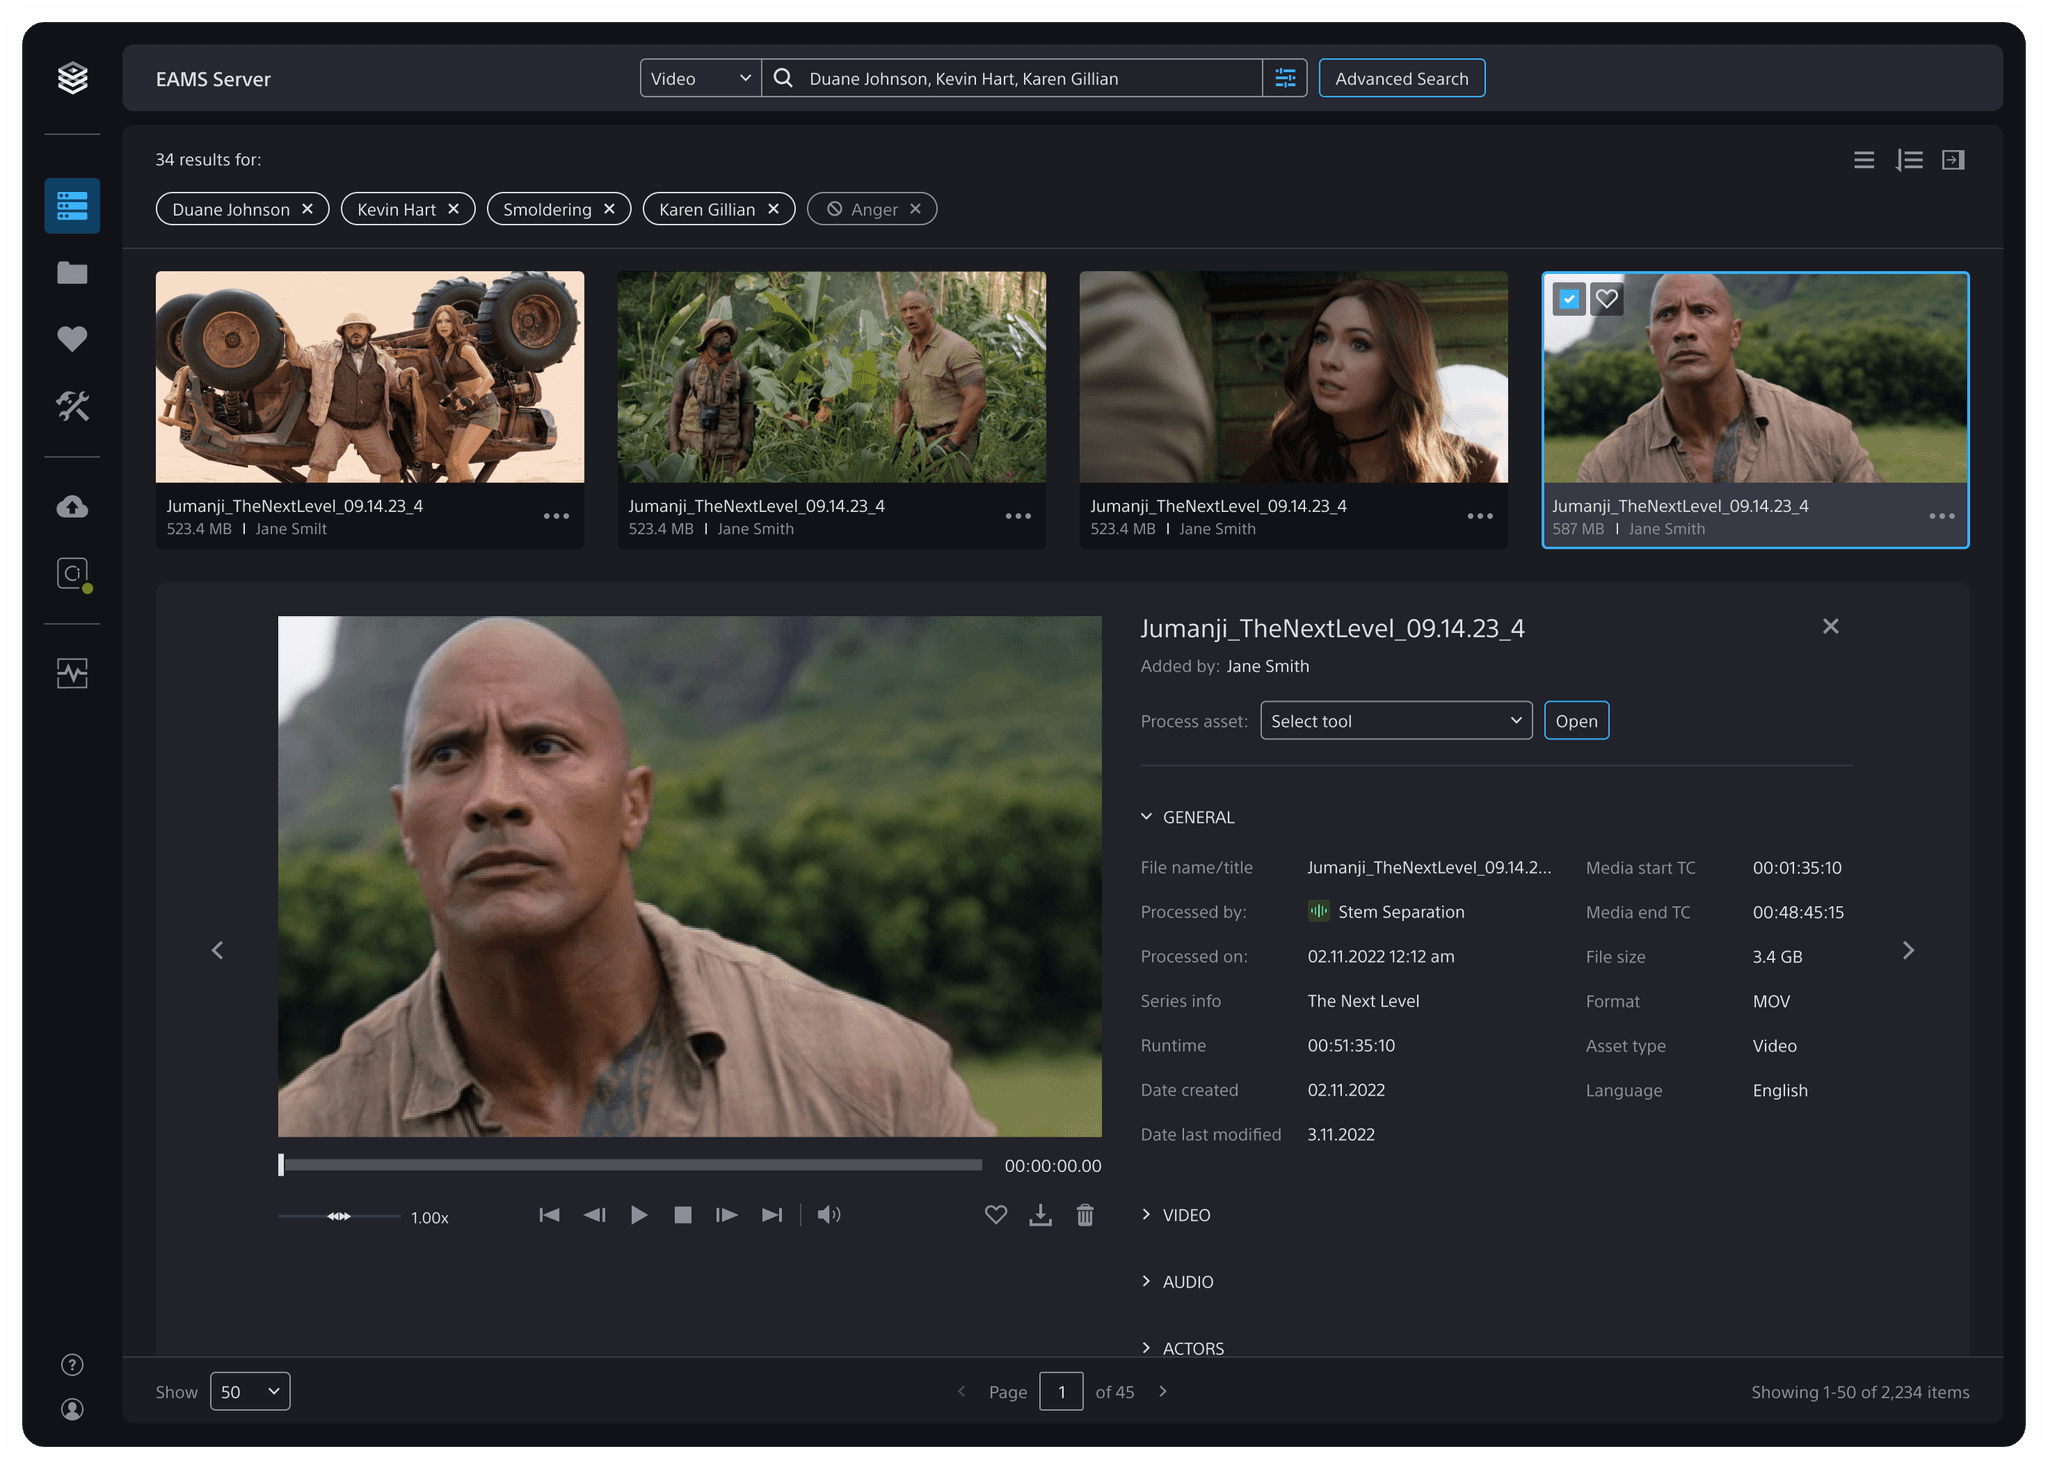Remove the Duane Johnson filter chip

coord(308,209)
